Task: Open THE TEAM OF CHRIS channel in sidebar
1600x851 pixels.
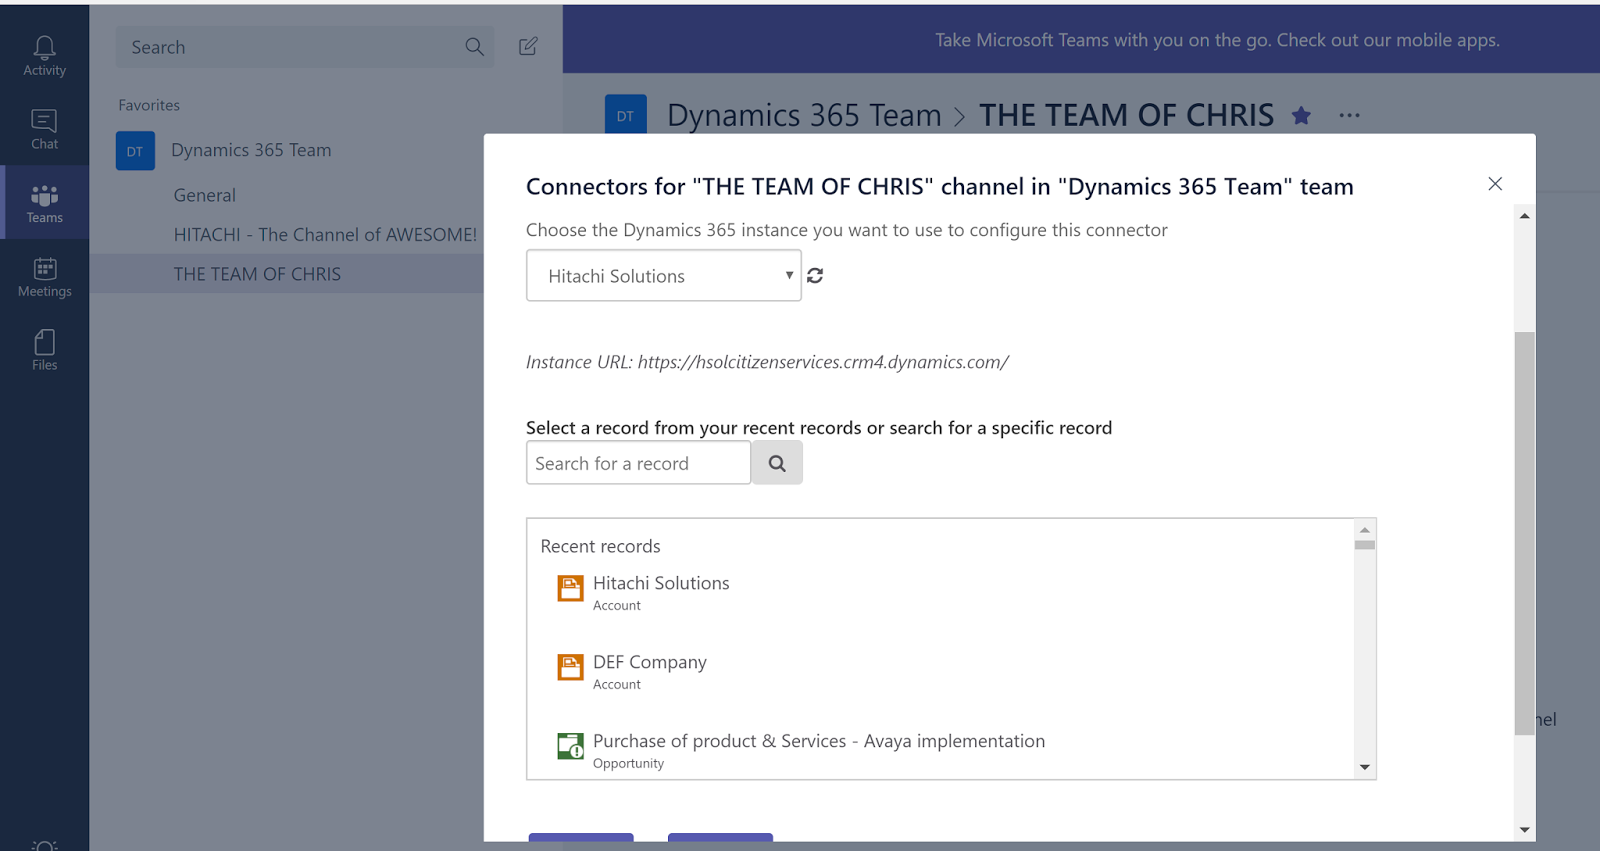Action: [x=257, y=274]
